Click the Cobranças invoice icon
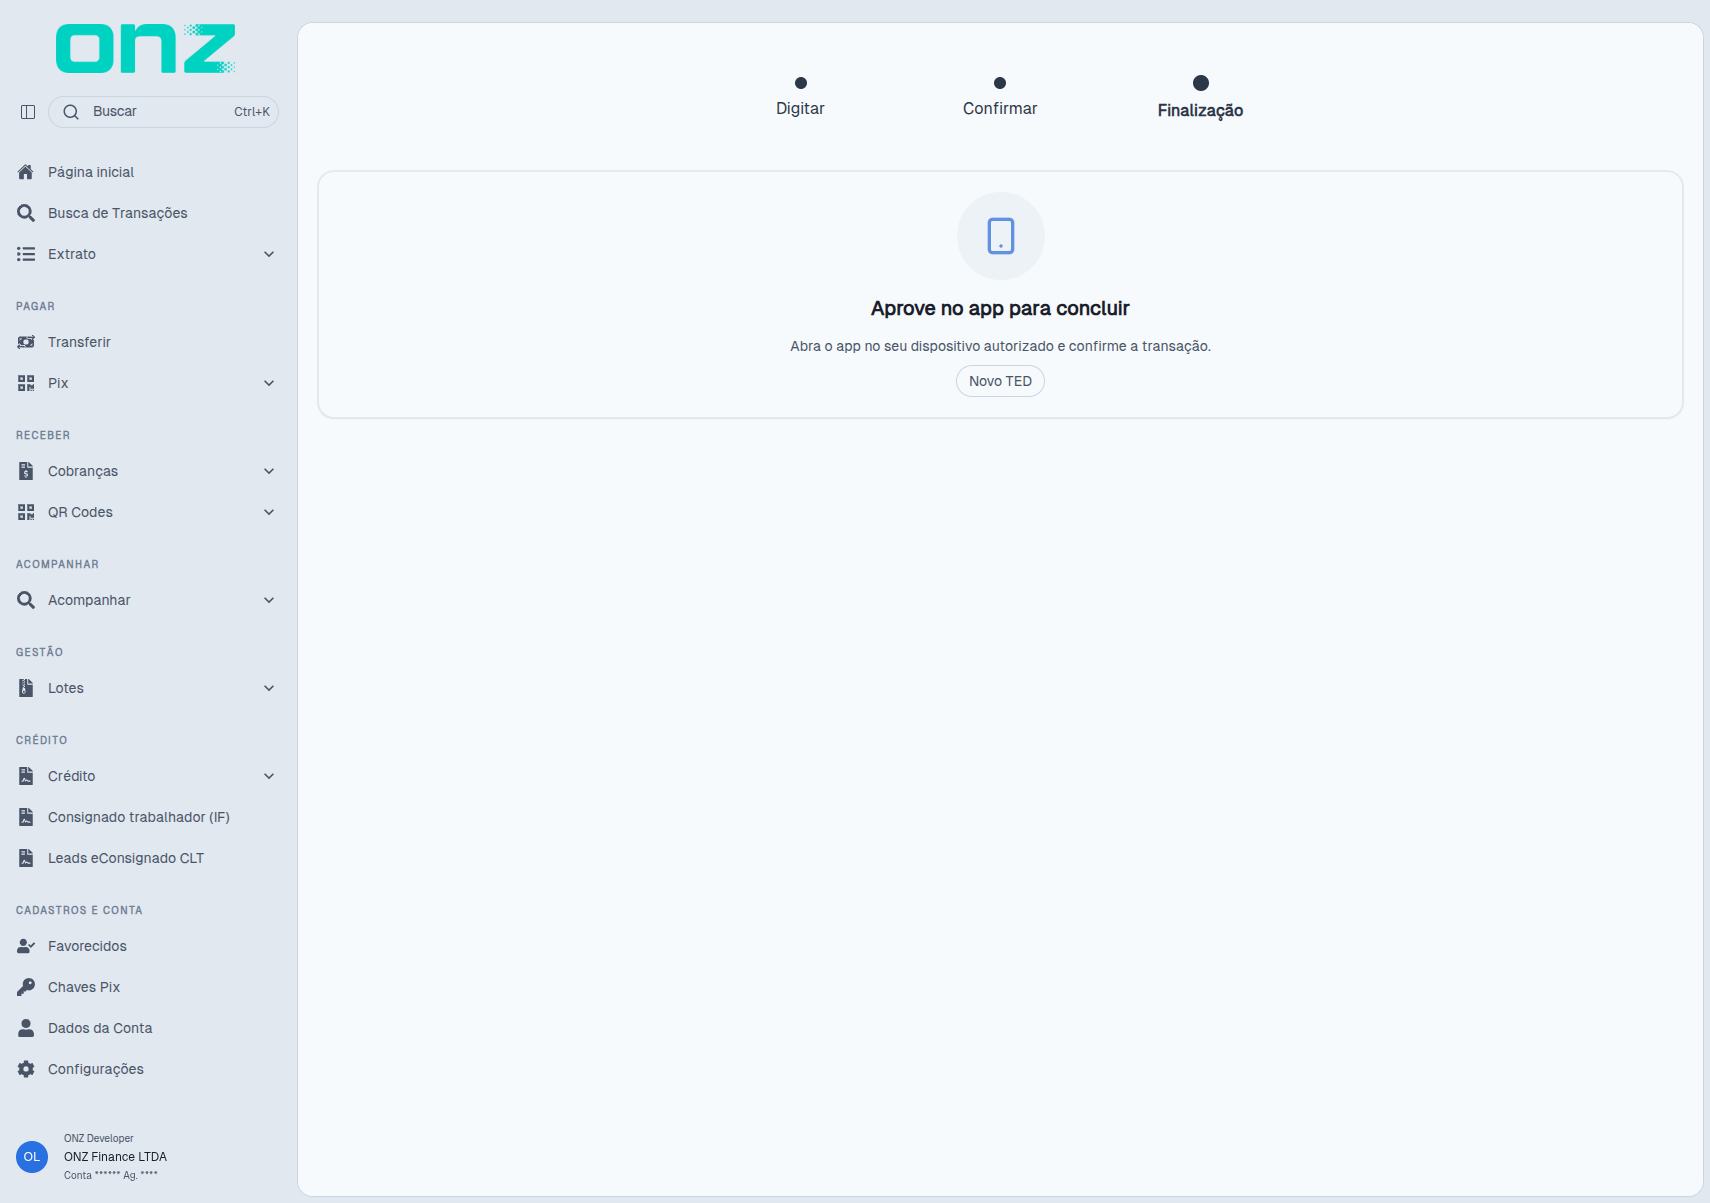 pos(26,471)
